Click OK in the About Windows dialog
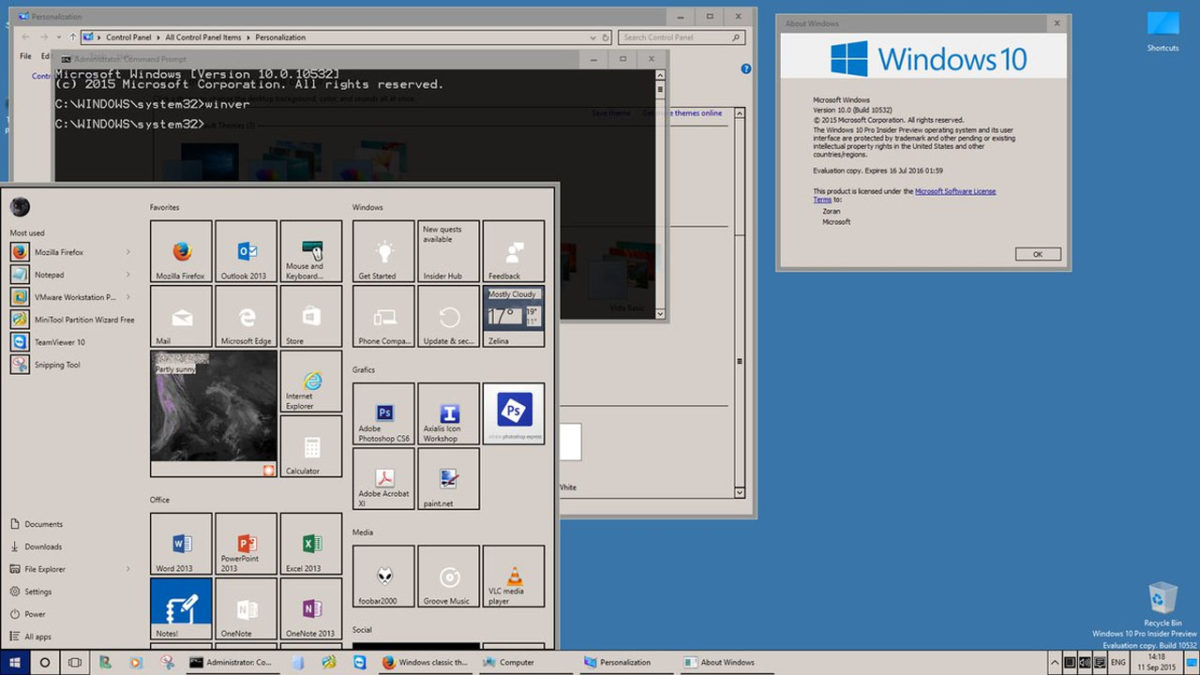Viewport: 1200px width, 675px height. point(1036,253)
